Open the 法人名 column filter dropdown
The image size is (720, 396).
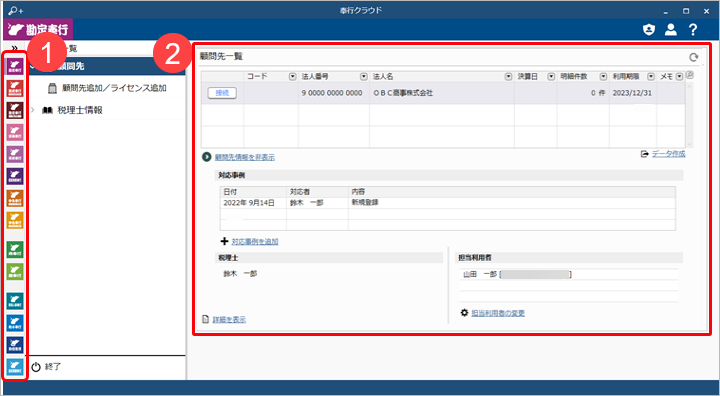[x=508, y=77]
